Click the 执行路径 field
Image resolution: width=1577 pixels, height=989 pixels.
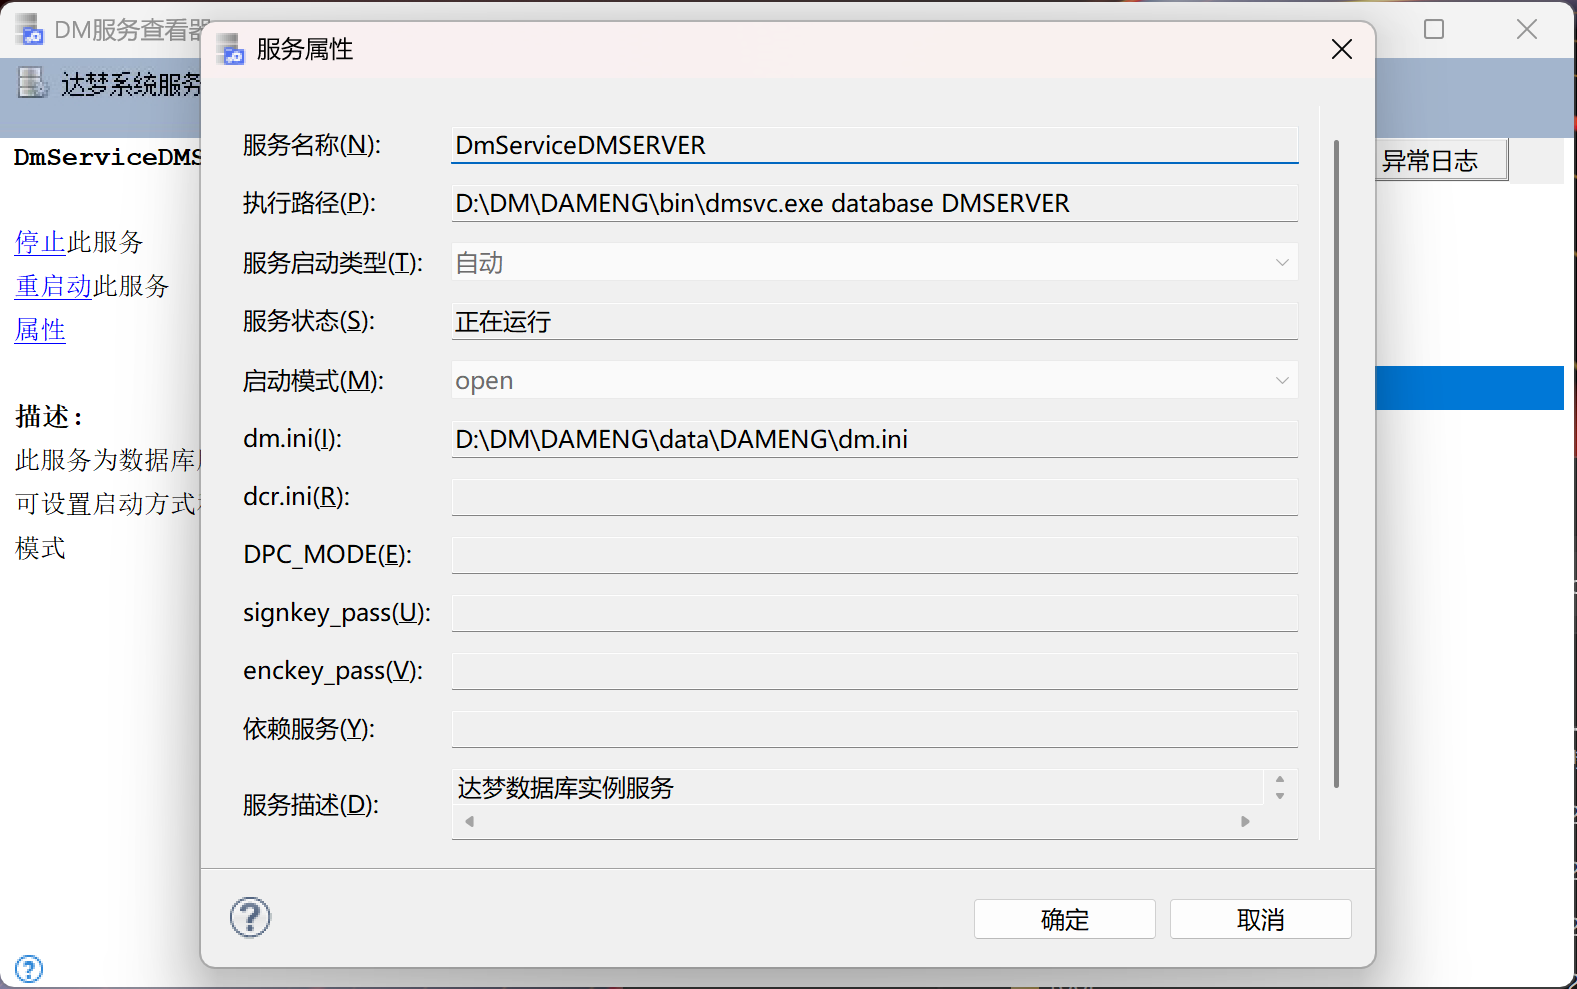(875, 203)
